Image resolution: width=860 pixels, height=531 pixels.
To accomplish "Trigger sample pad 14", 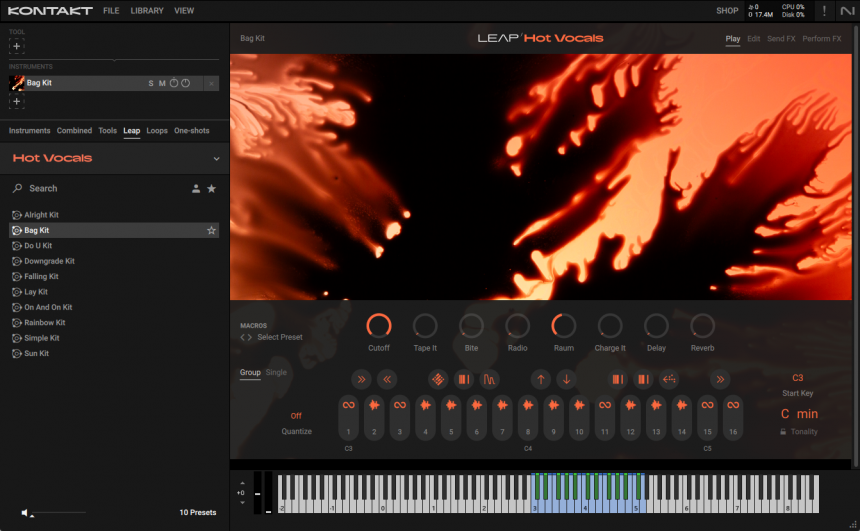I will tap(682, 417).
